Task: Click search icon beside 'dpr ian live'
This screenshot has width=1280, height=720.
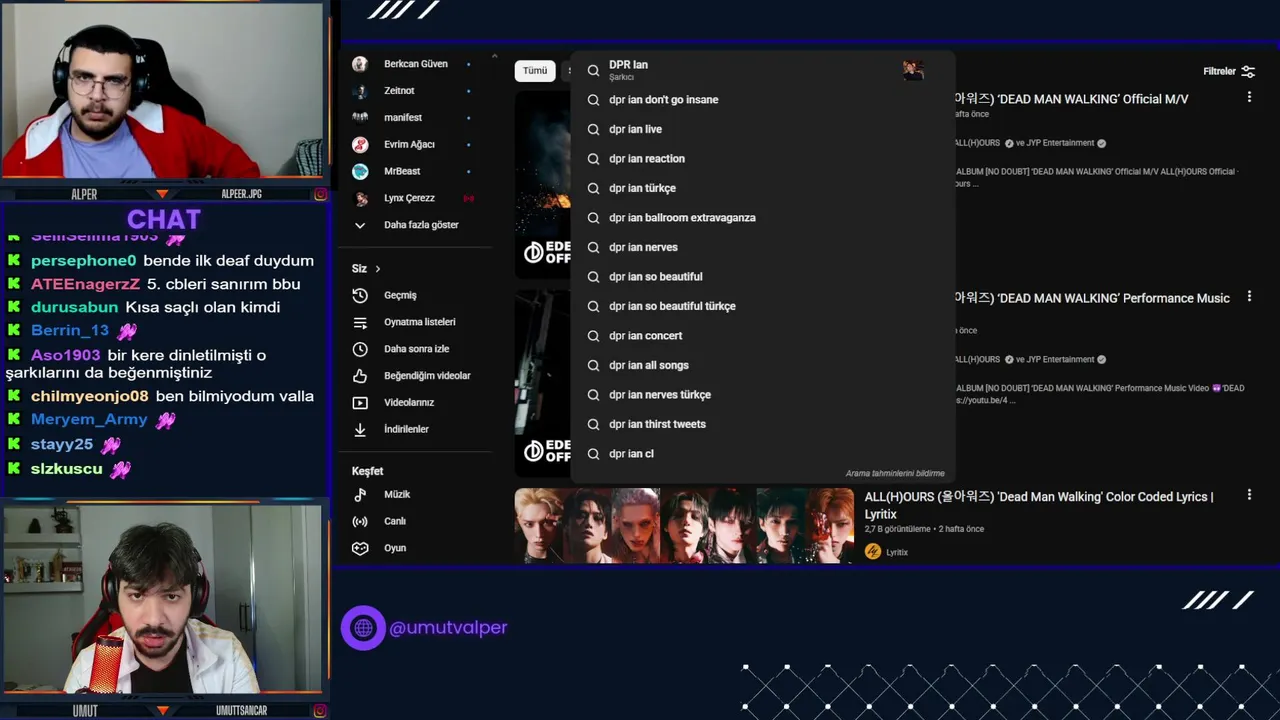Action: pyautogui.click(x=593, y=129)
